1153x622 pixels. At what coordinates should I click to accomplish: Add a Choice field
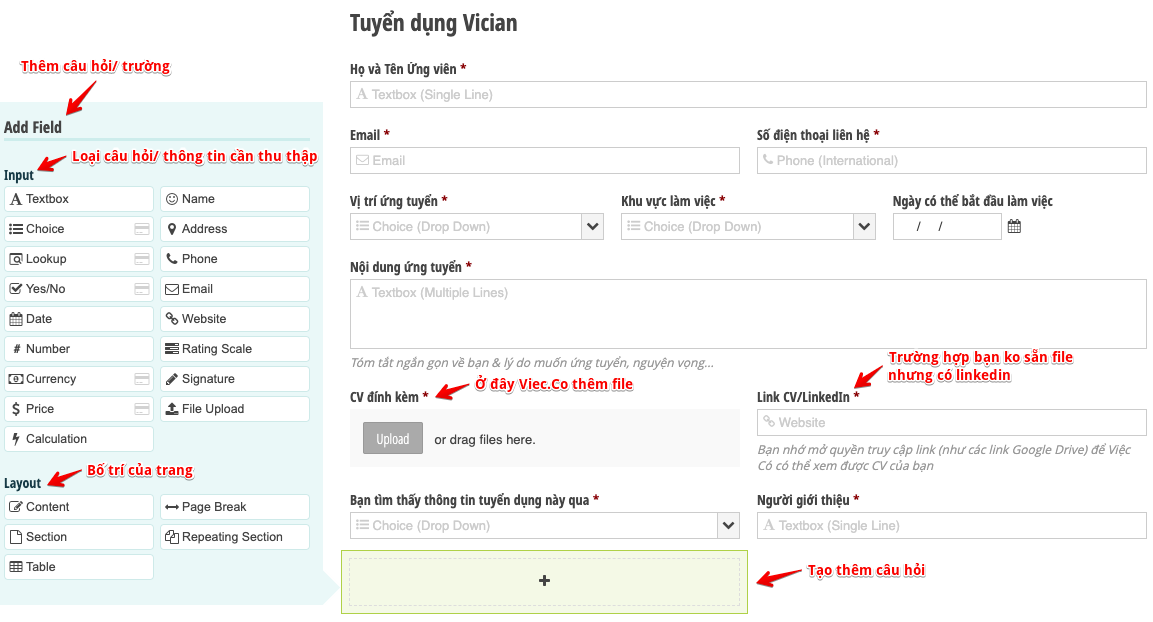(x=79, y=229)
